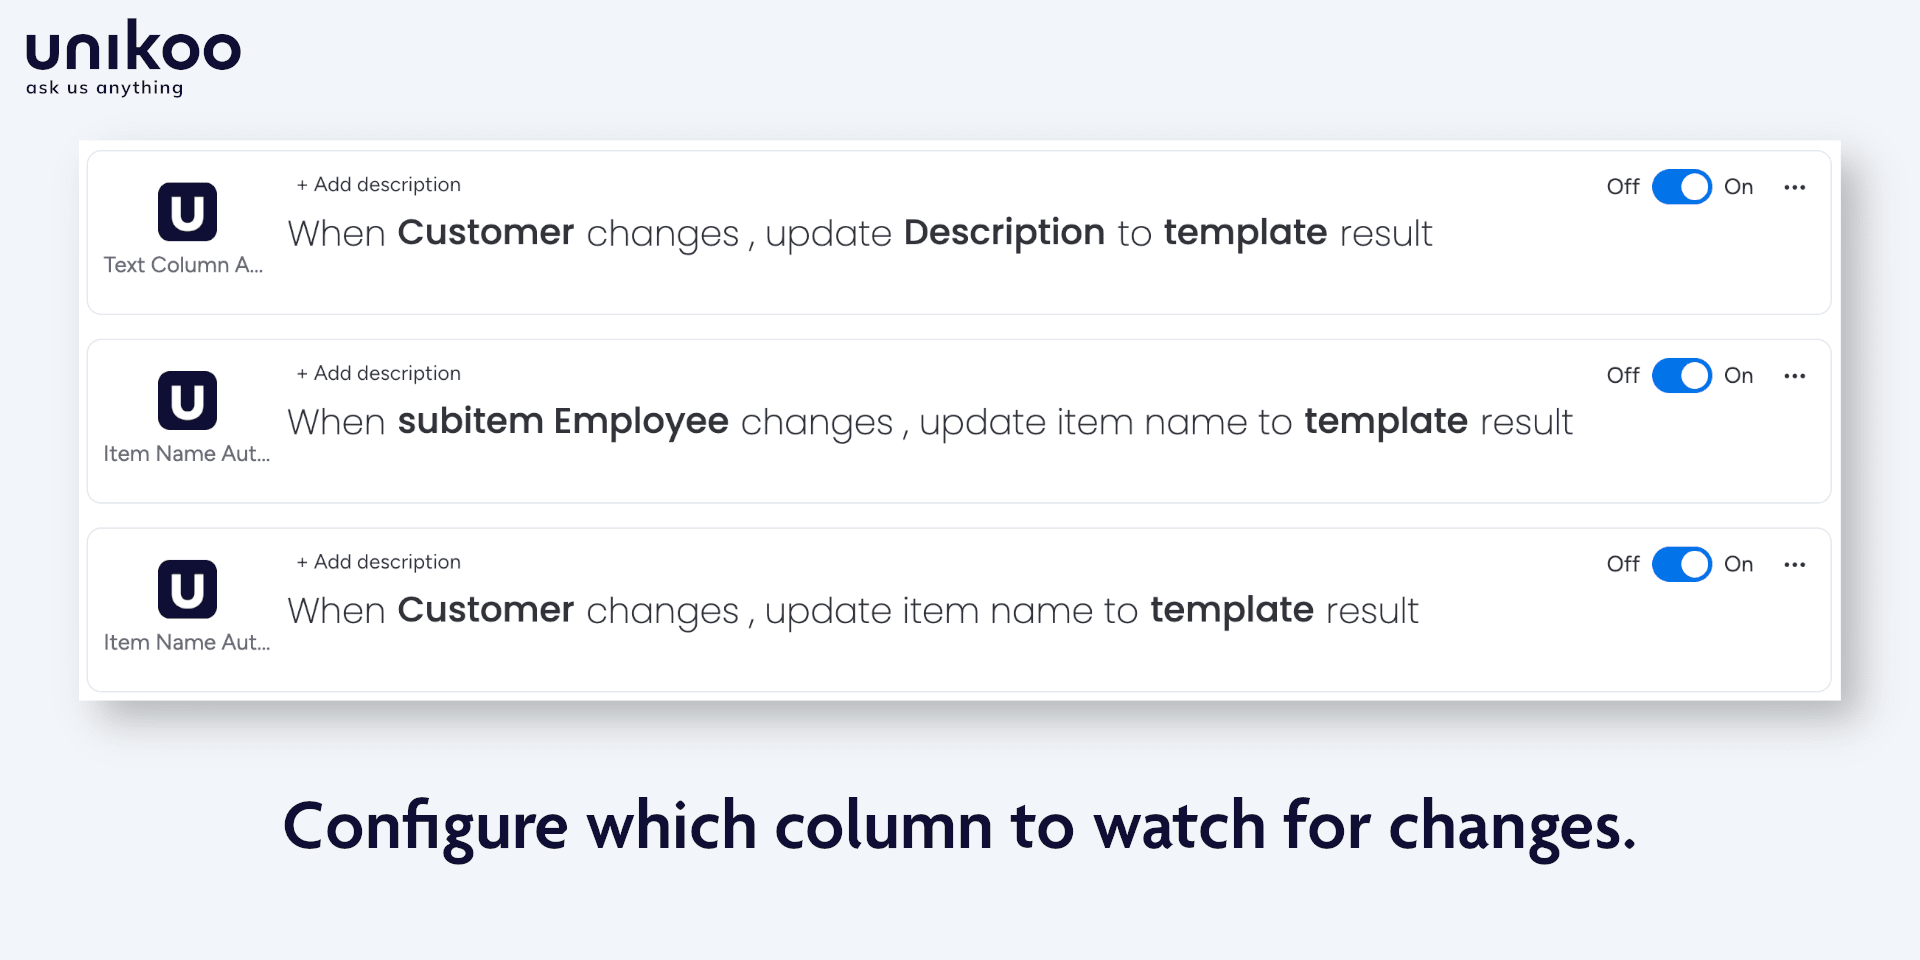Open the three-dot menu for the last automation
The height and width of the screenshot is (960, 1920).
tap(1795, 565)
